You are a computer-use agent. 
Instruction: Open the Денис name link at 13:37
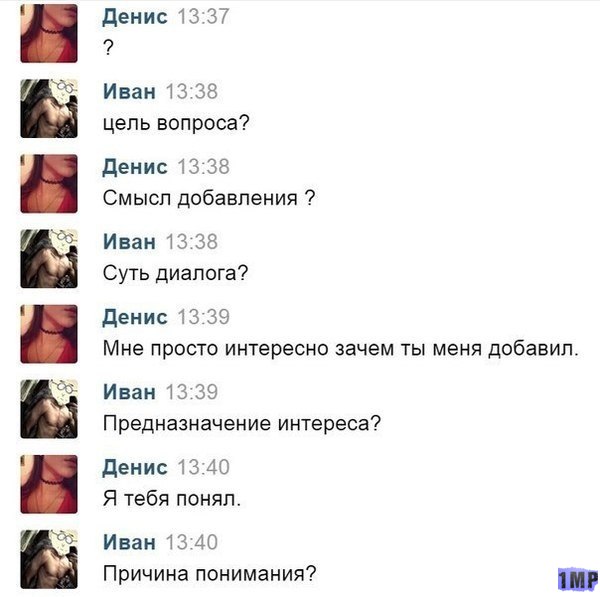pyautogui.click(x=135, y=17)
